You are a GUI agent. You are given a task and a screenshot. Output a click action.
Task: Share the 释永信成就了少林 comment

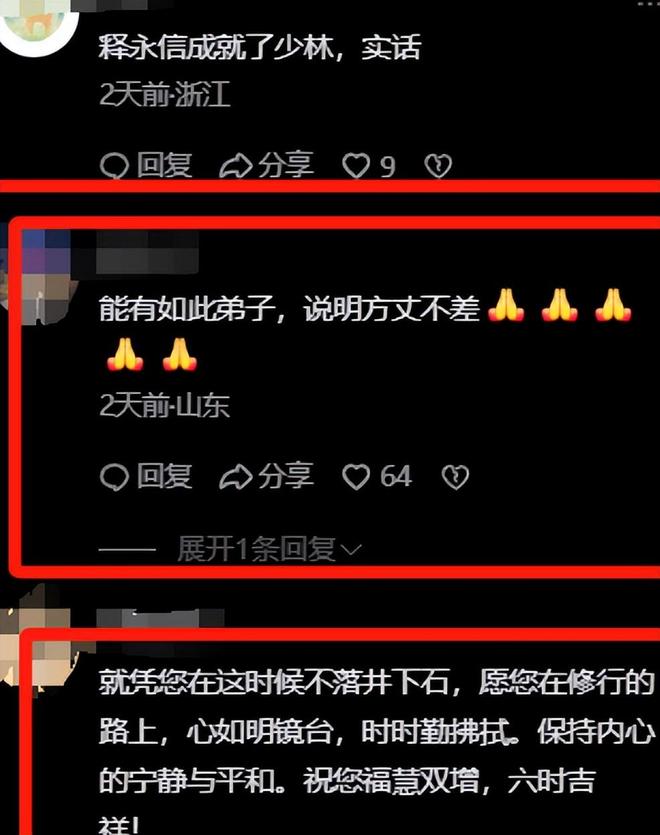click(x=267, y=165)
